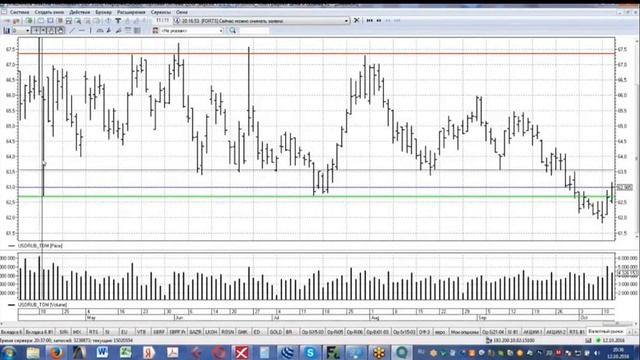Viewport: 640px width, 360px height.
Task: Click the QUIK Q icon on taskbar
Action: (x=402, y=352)
